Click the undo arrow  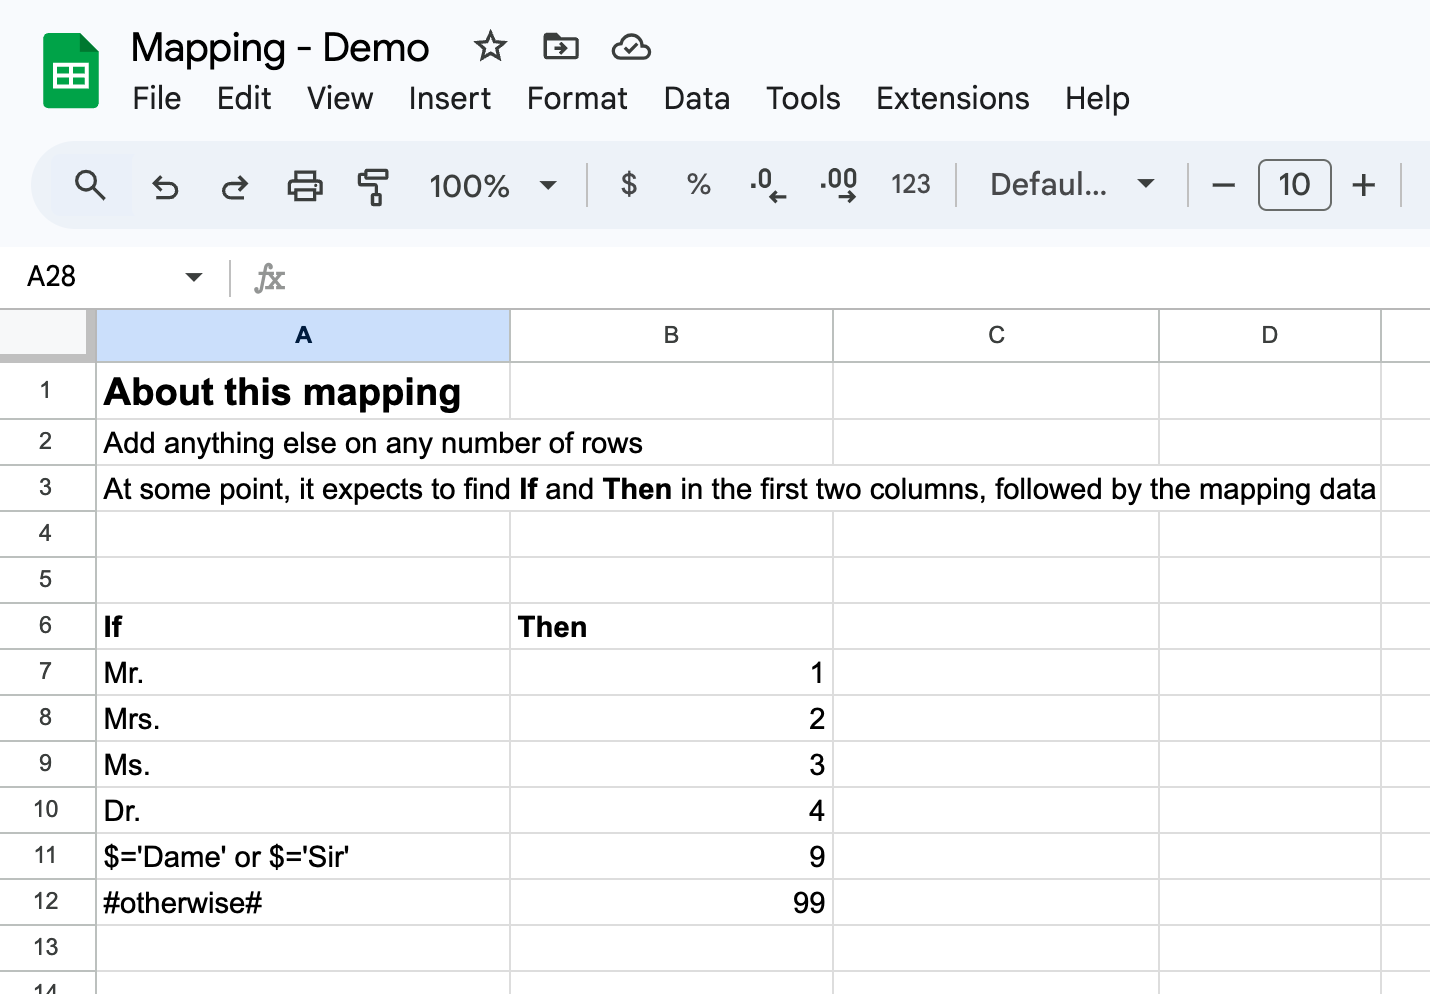tap(165, 186)
